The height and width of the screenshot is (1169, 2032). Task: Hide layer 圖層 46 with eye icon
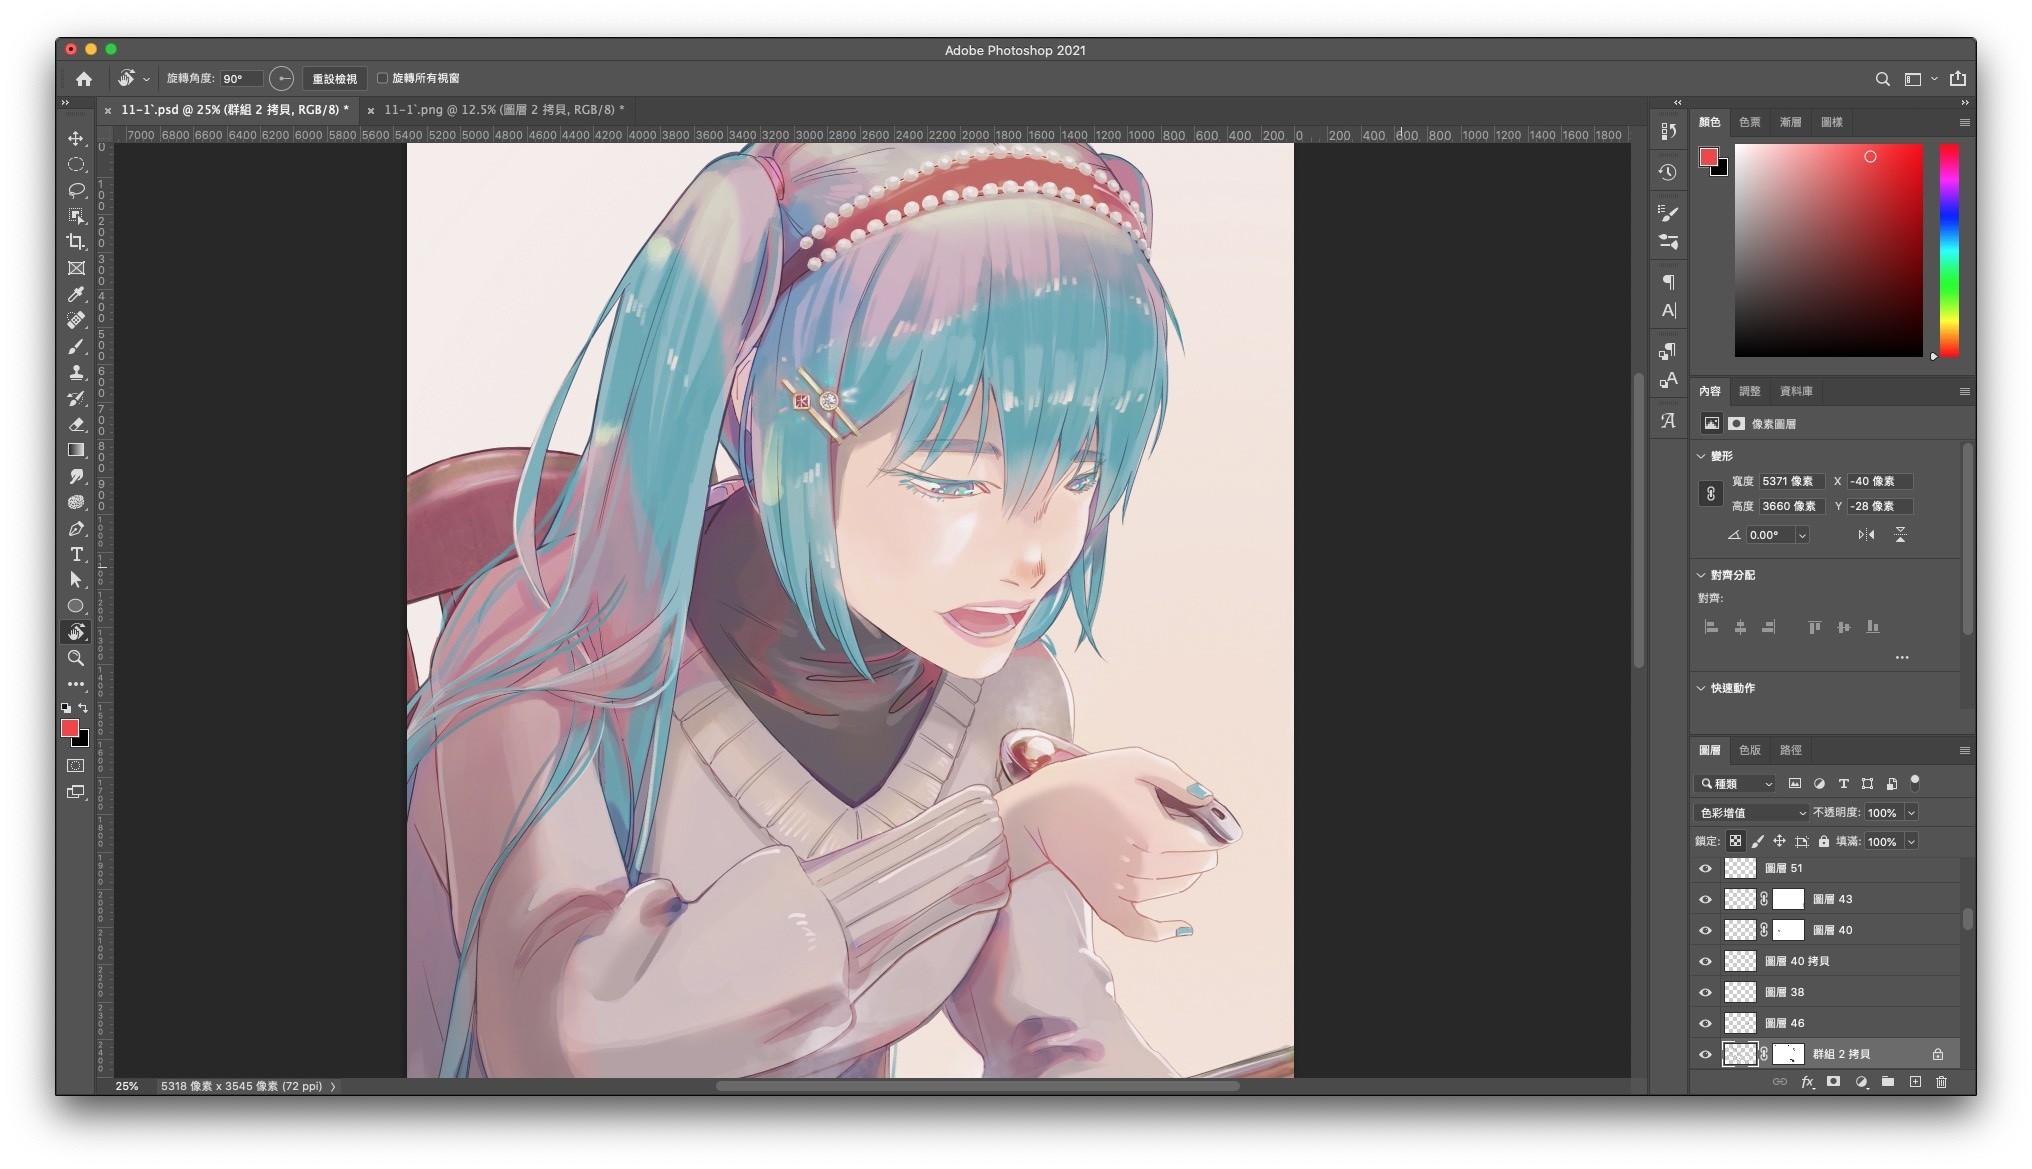[1705, 1023]
